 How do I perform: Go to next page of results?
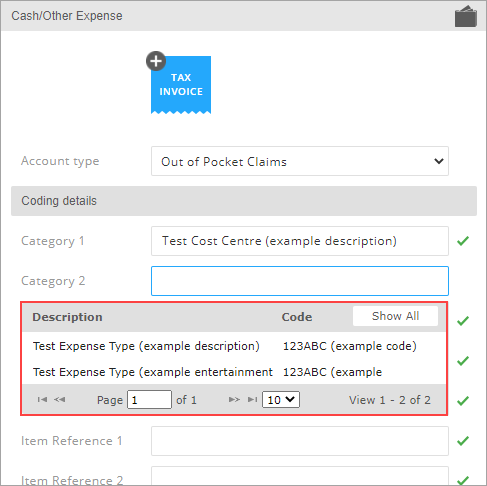pyautogui.click(x=234, y=399)
